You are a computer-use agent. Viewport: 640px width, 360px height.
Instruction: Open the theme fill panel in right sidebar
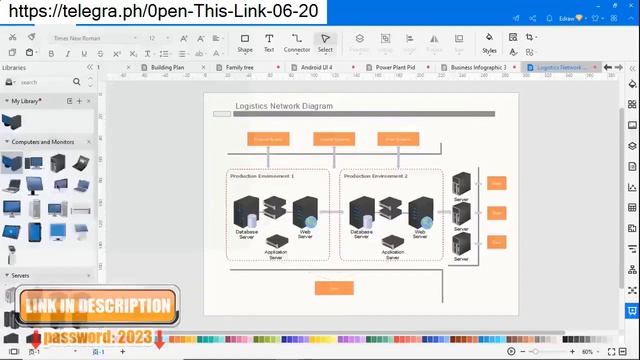632,84
